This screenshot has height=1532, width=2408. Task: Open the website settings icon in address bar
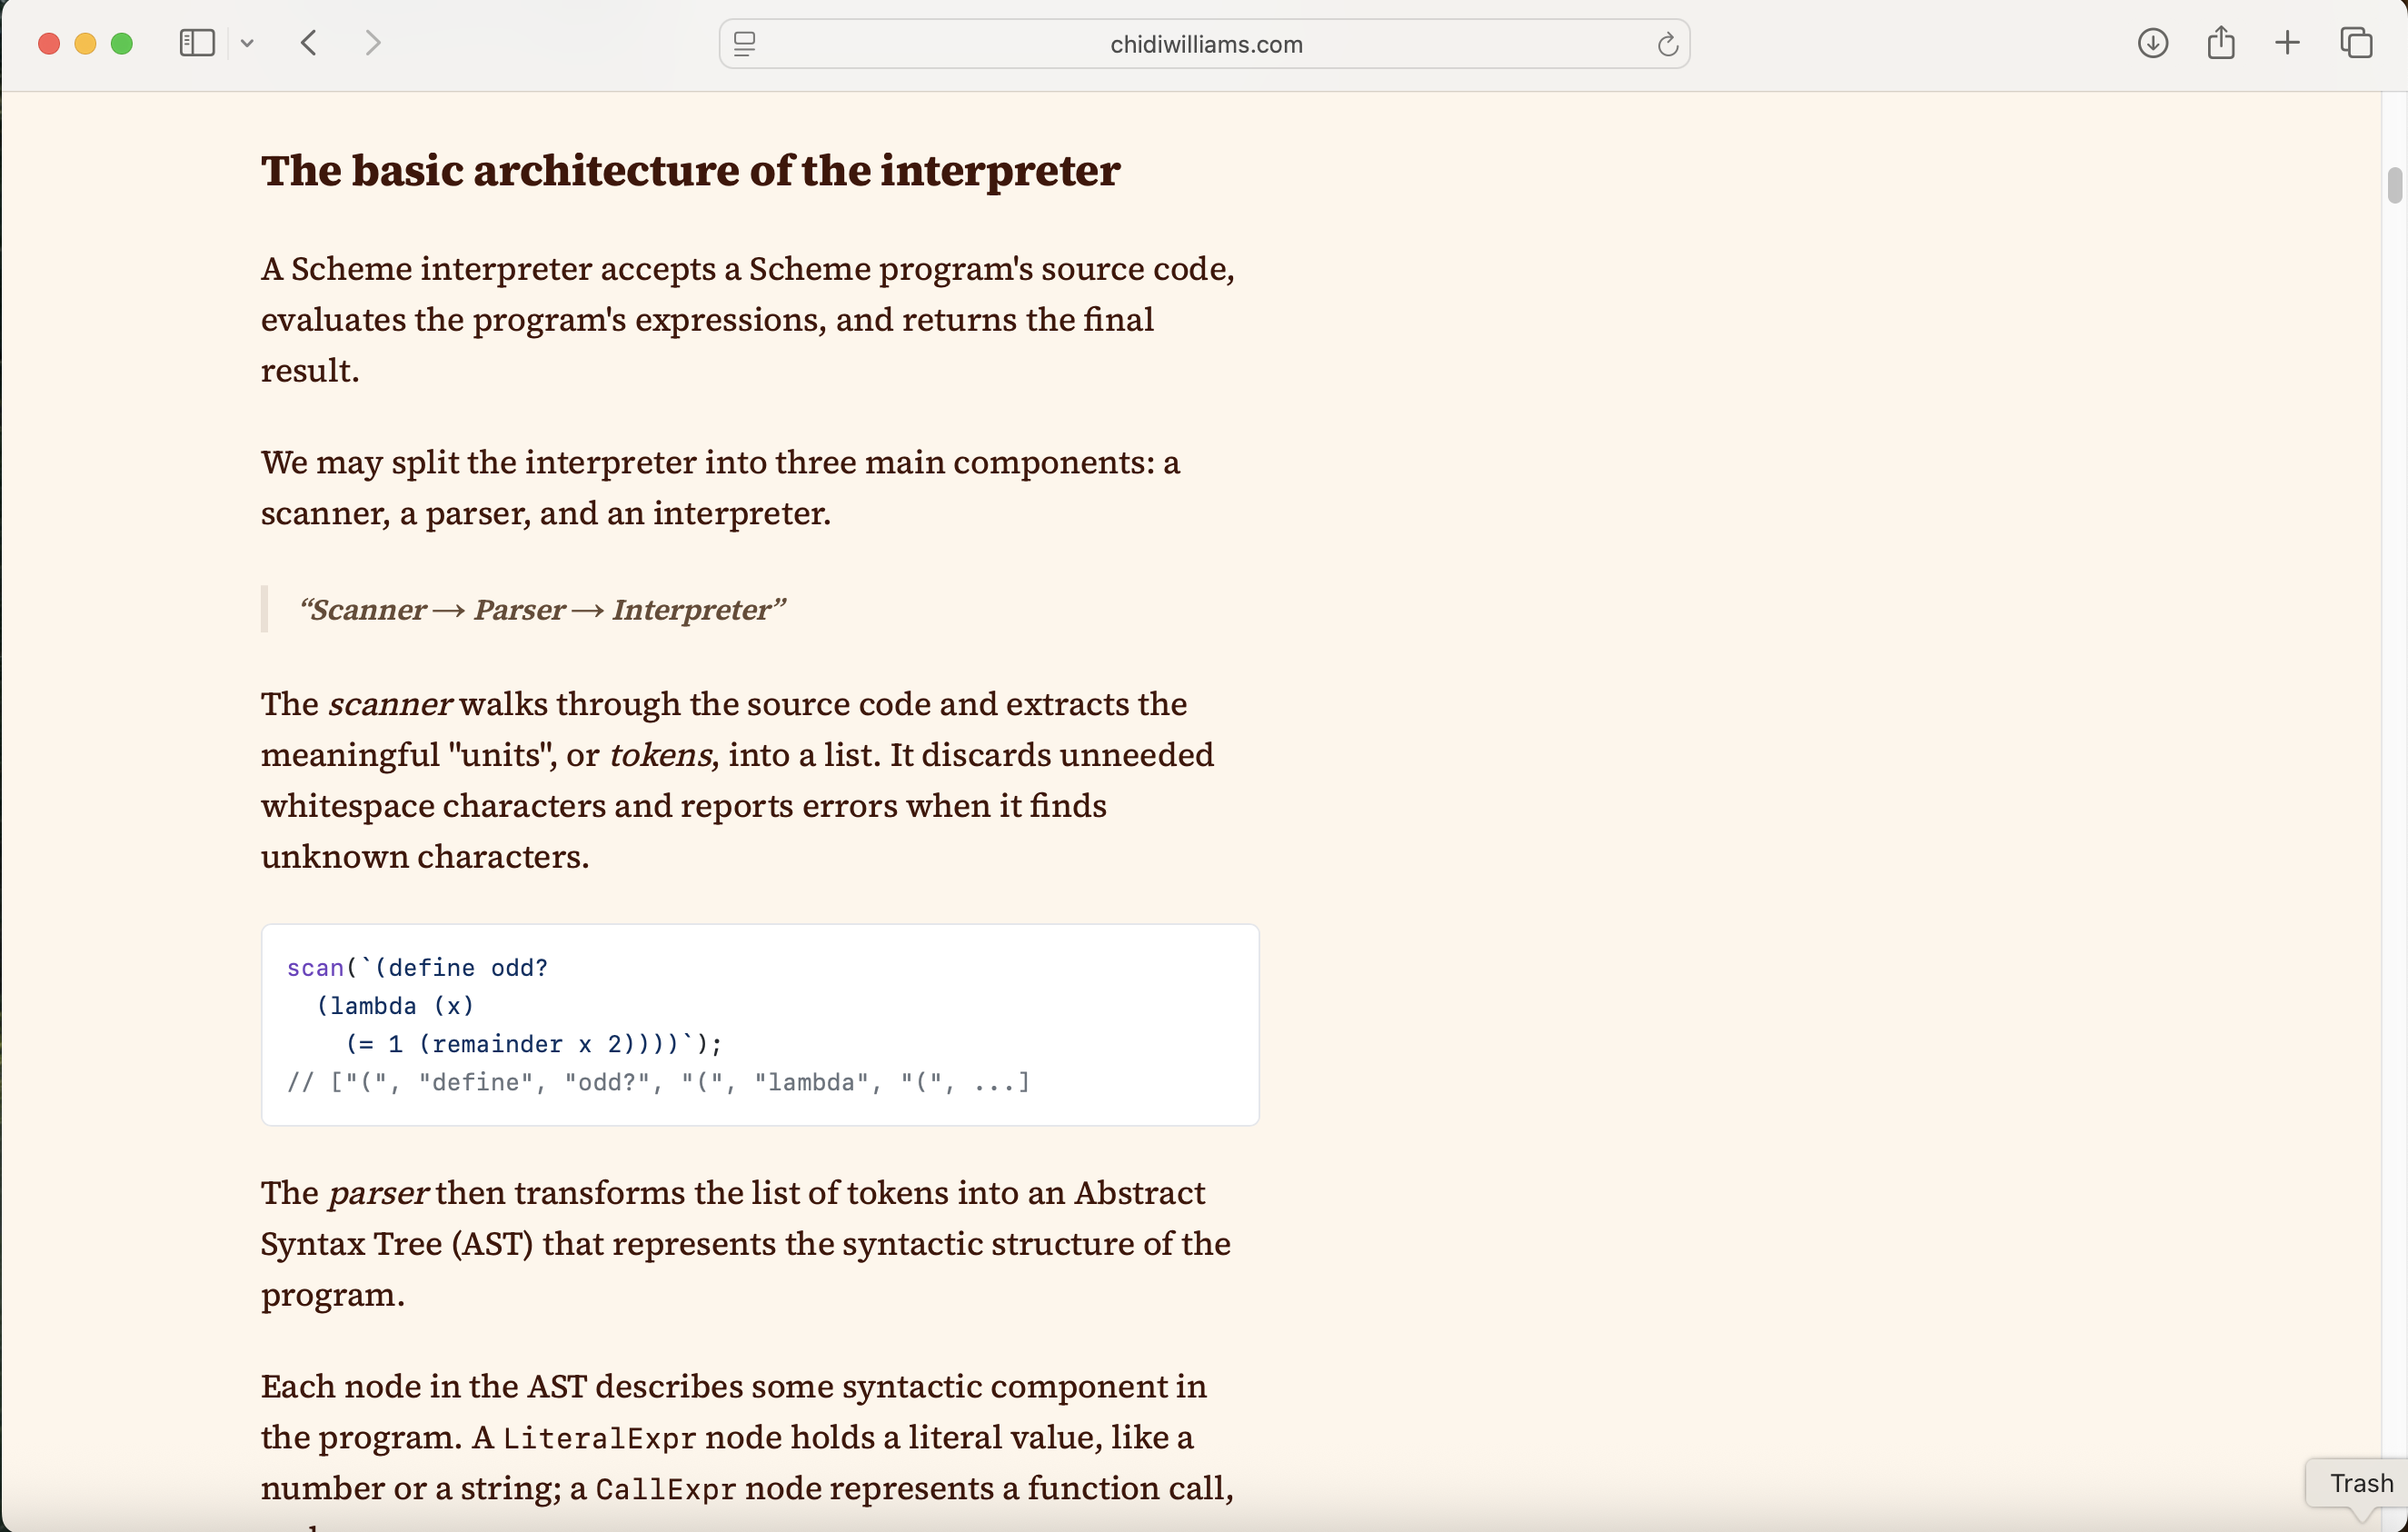(745, 43)
